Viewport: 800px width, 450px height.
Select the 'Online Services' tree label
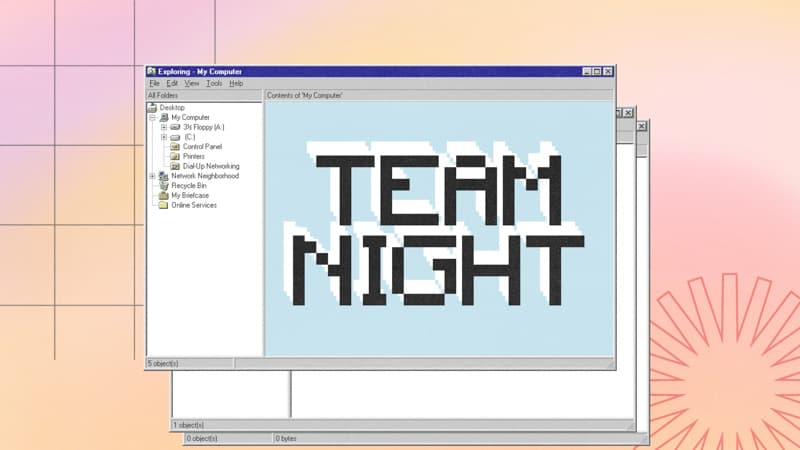[x=194, y=205]
